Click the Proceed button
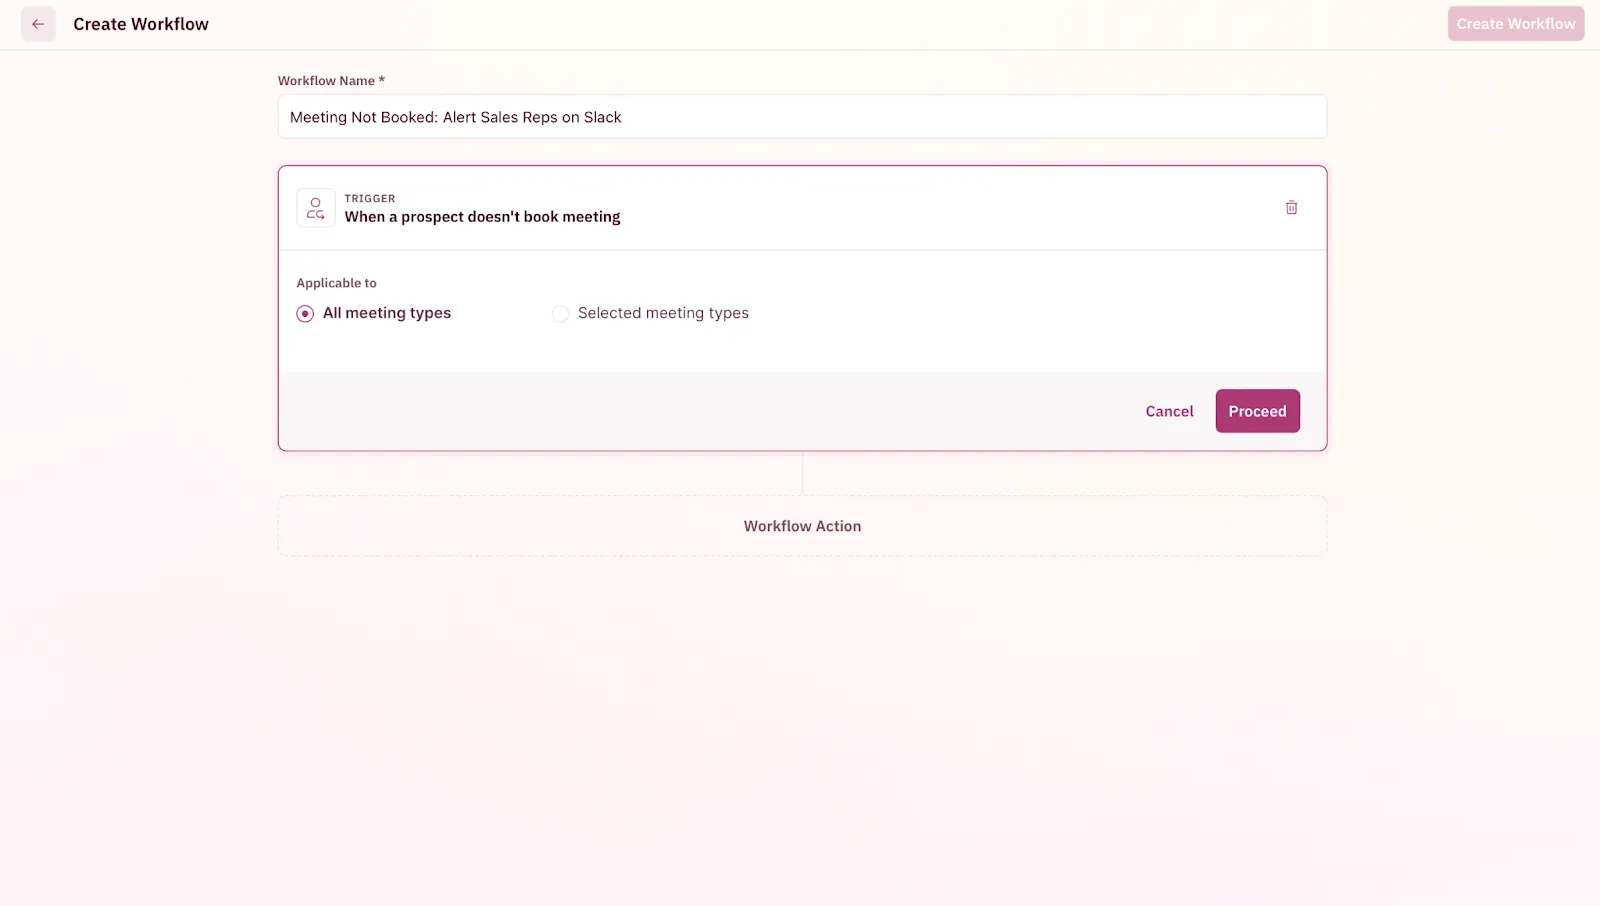 coord(1257,411)
